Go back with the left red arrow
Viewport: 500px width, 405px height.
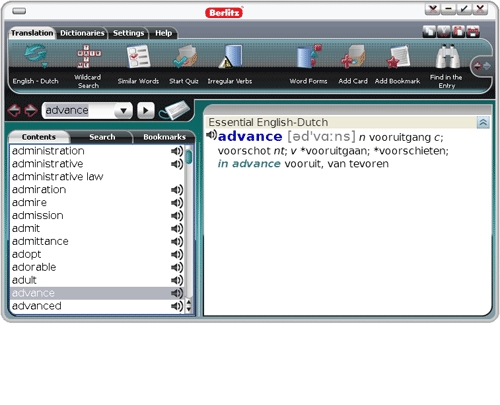[14, 110]
